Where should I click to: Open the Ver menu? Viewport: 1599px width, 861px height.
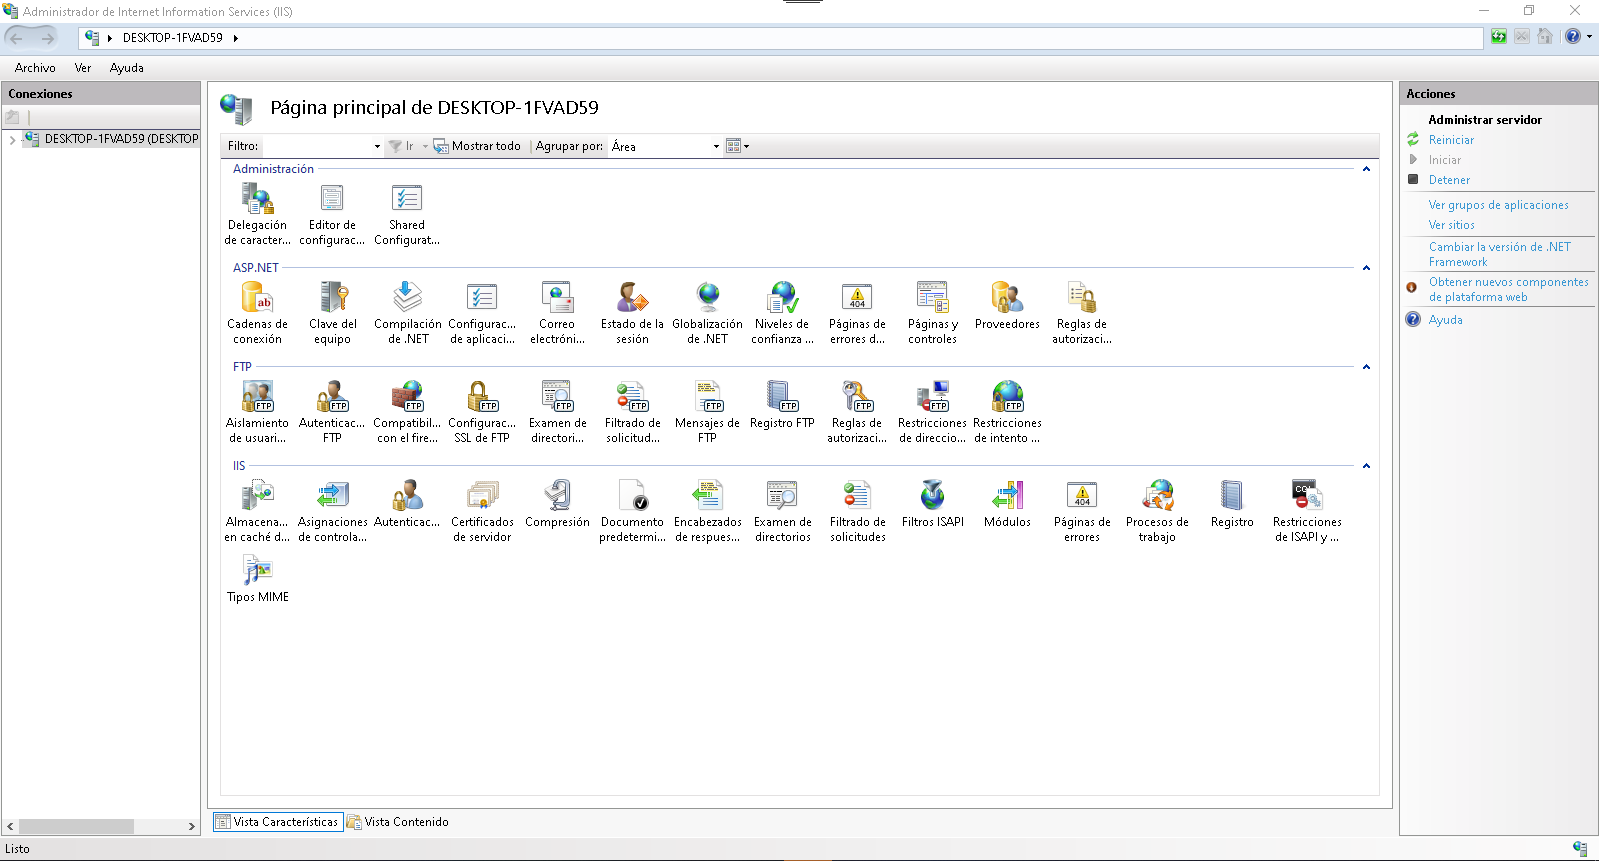tap(83, 68)
